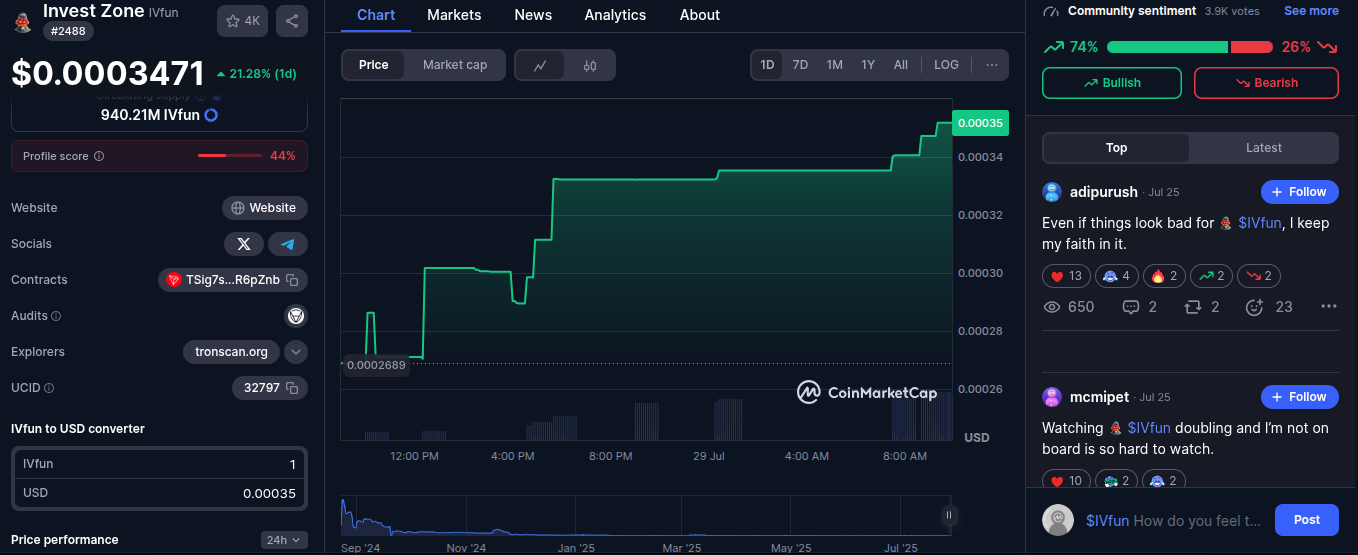Open the Analytics tab
Viewport: 1358px width, 555px height.
click(x=615, y=15)
